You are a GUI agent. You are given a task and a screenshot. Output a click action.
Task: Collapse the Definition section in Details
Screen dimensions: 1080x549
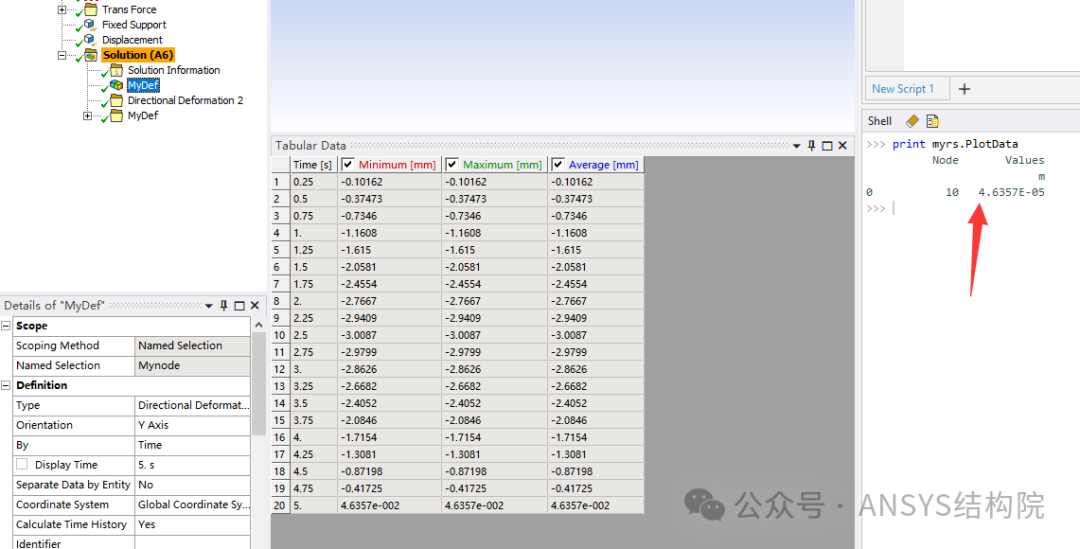(6, 385)
